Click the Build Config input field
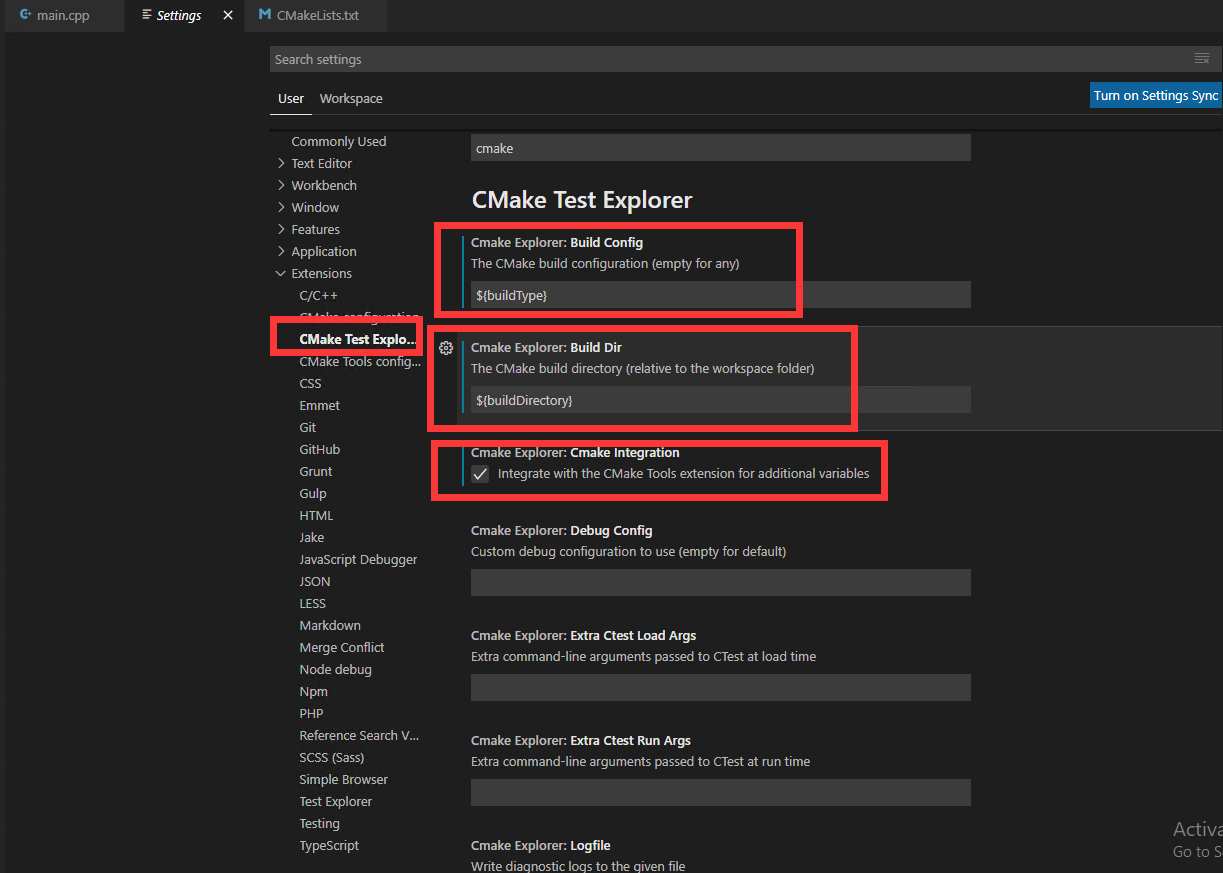Screen dimensions: 1223x873 pyautogui.click(x=720, y=295)
